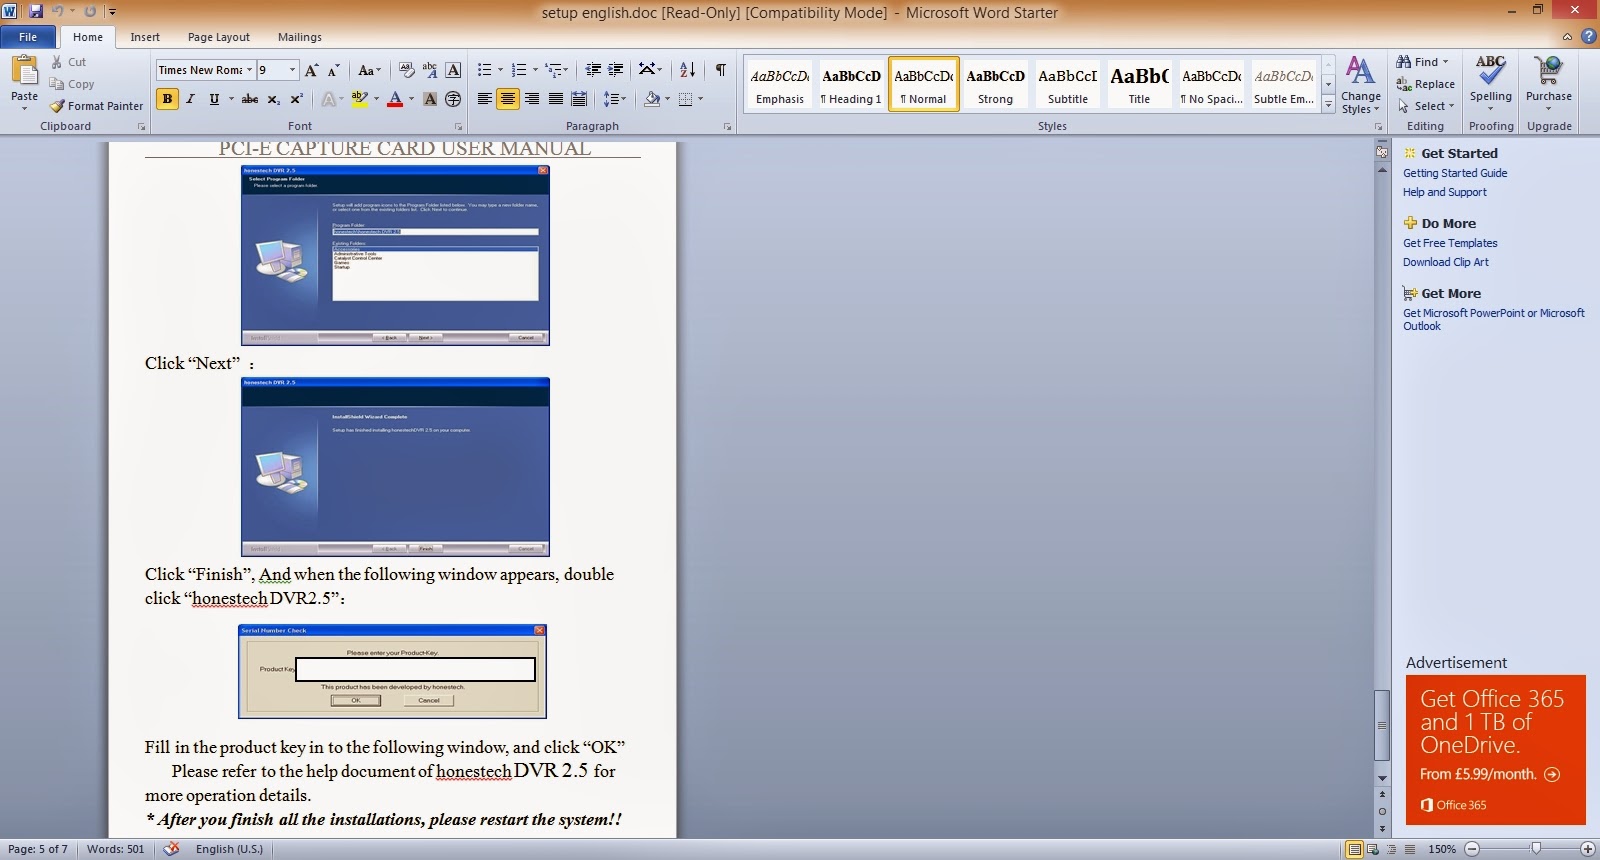Viewport: 1600px width, 860px height.
Task: Click the Product Key dialog image
Action: (392, 671)
